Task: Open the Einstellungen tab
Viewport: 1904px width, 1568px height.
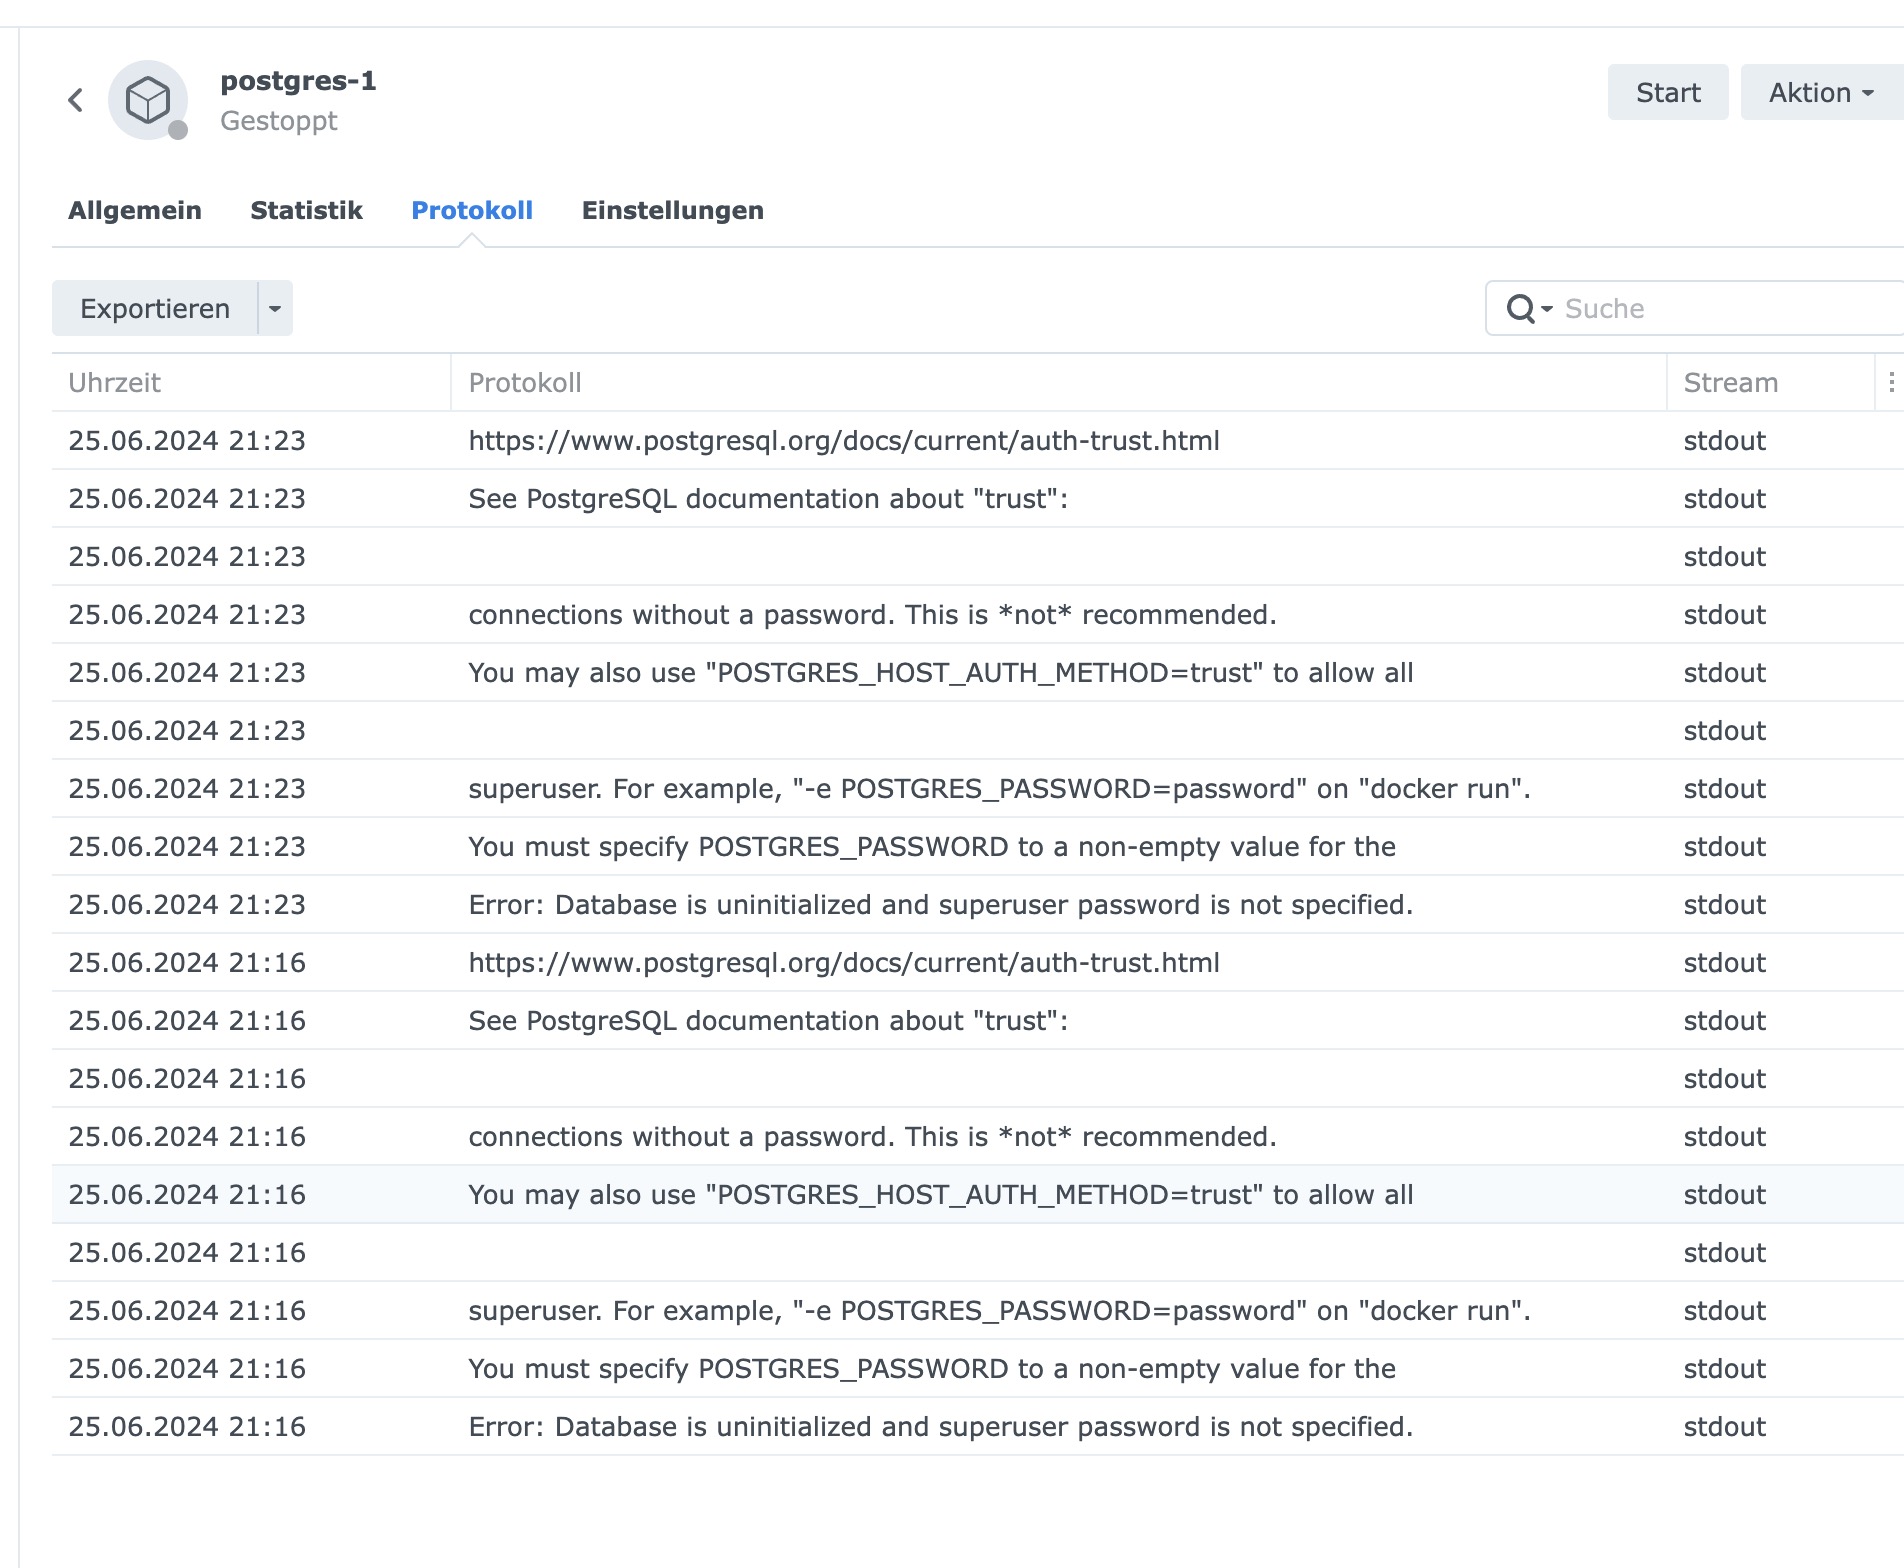Action: (673, 211)
